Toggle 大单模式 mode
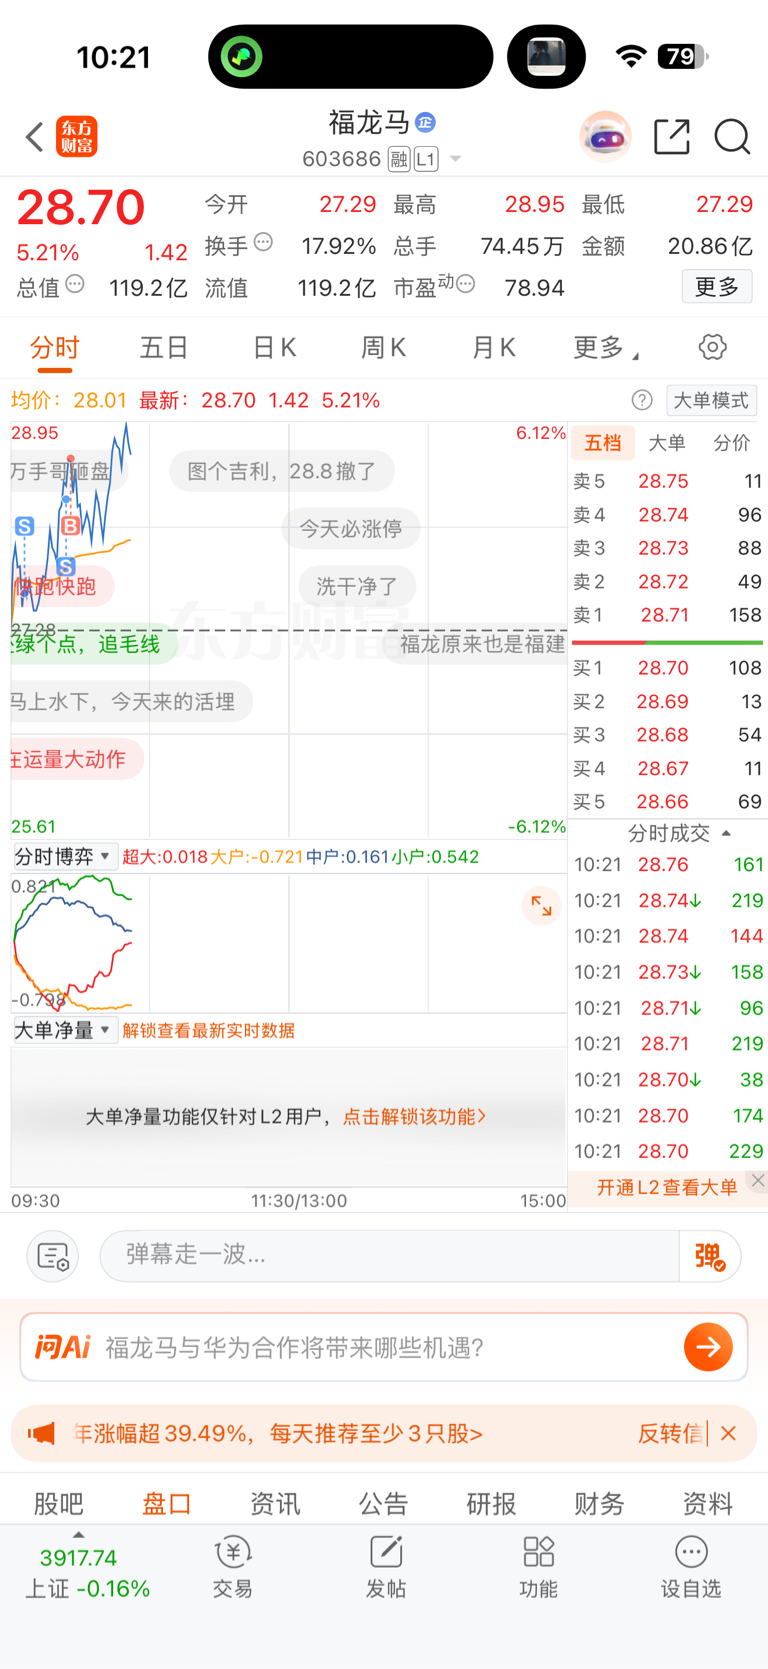The width and height of the screenshot is (768, 1669). click(x=711, y=400)
